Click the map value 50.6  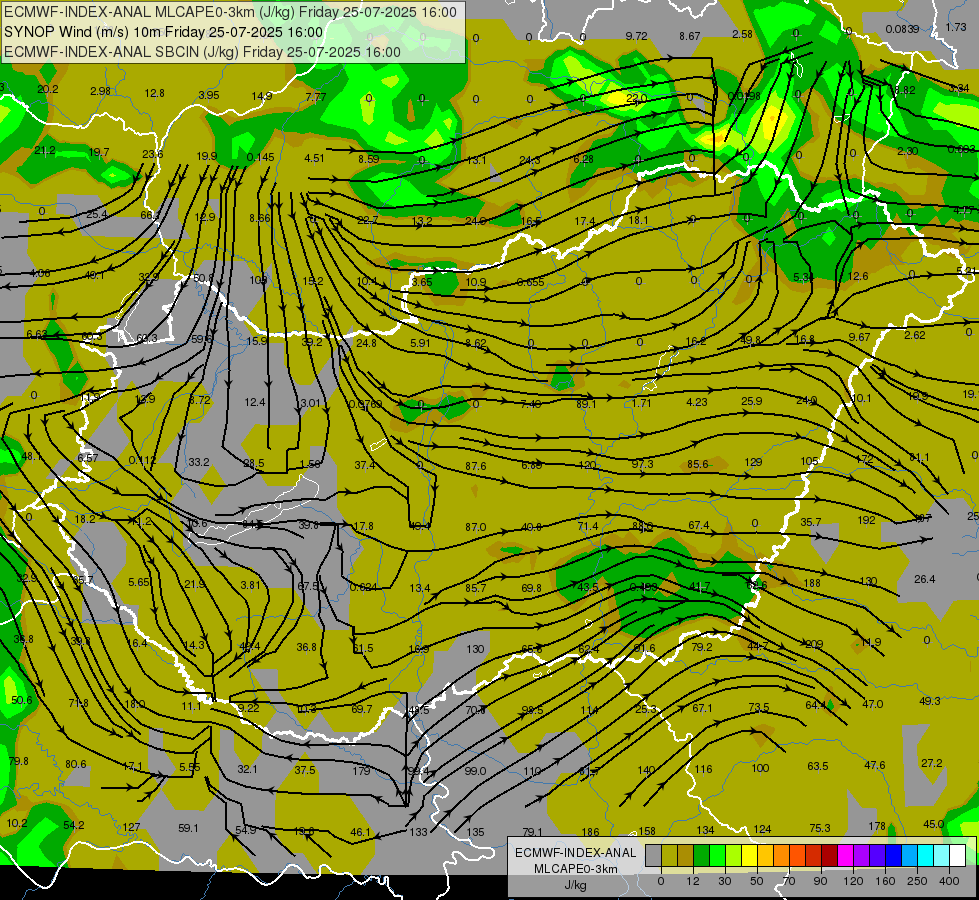(22, 700)
